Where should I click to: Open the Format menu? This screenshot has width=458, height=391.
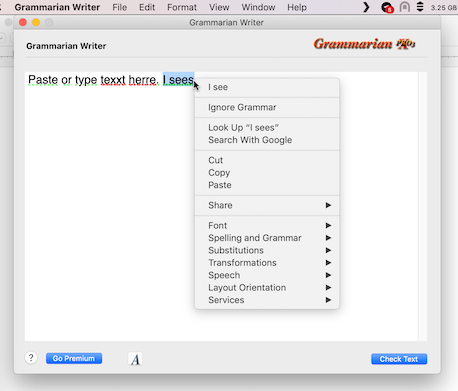click(x=182, y=7)
